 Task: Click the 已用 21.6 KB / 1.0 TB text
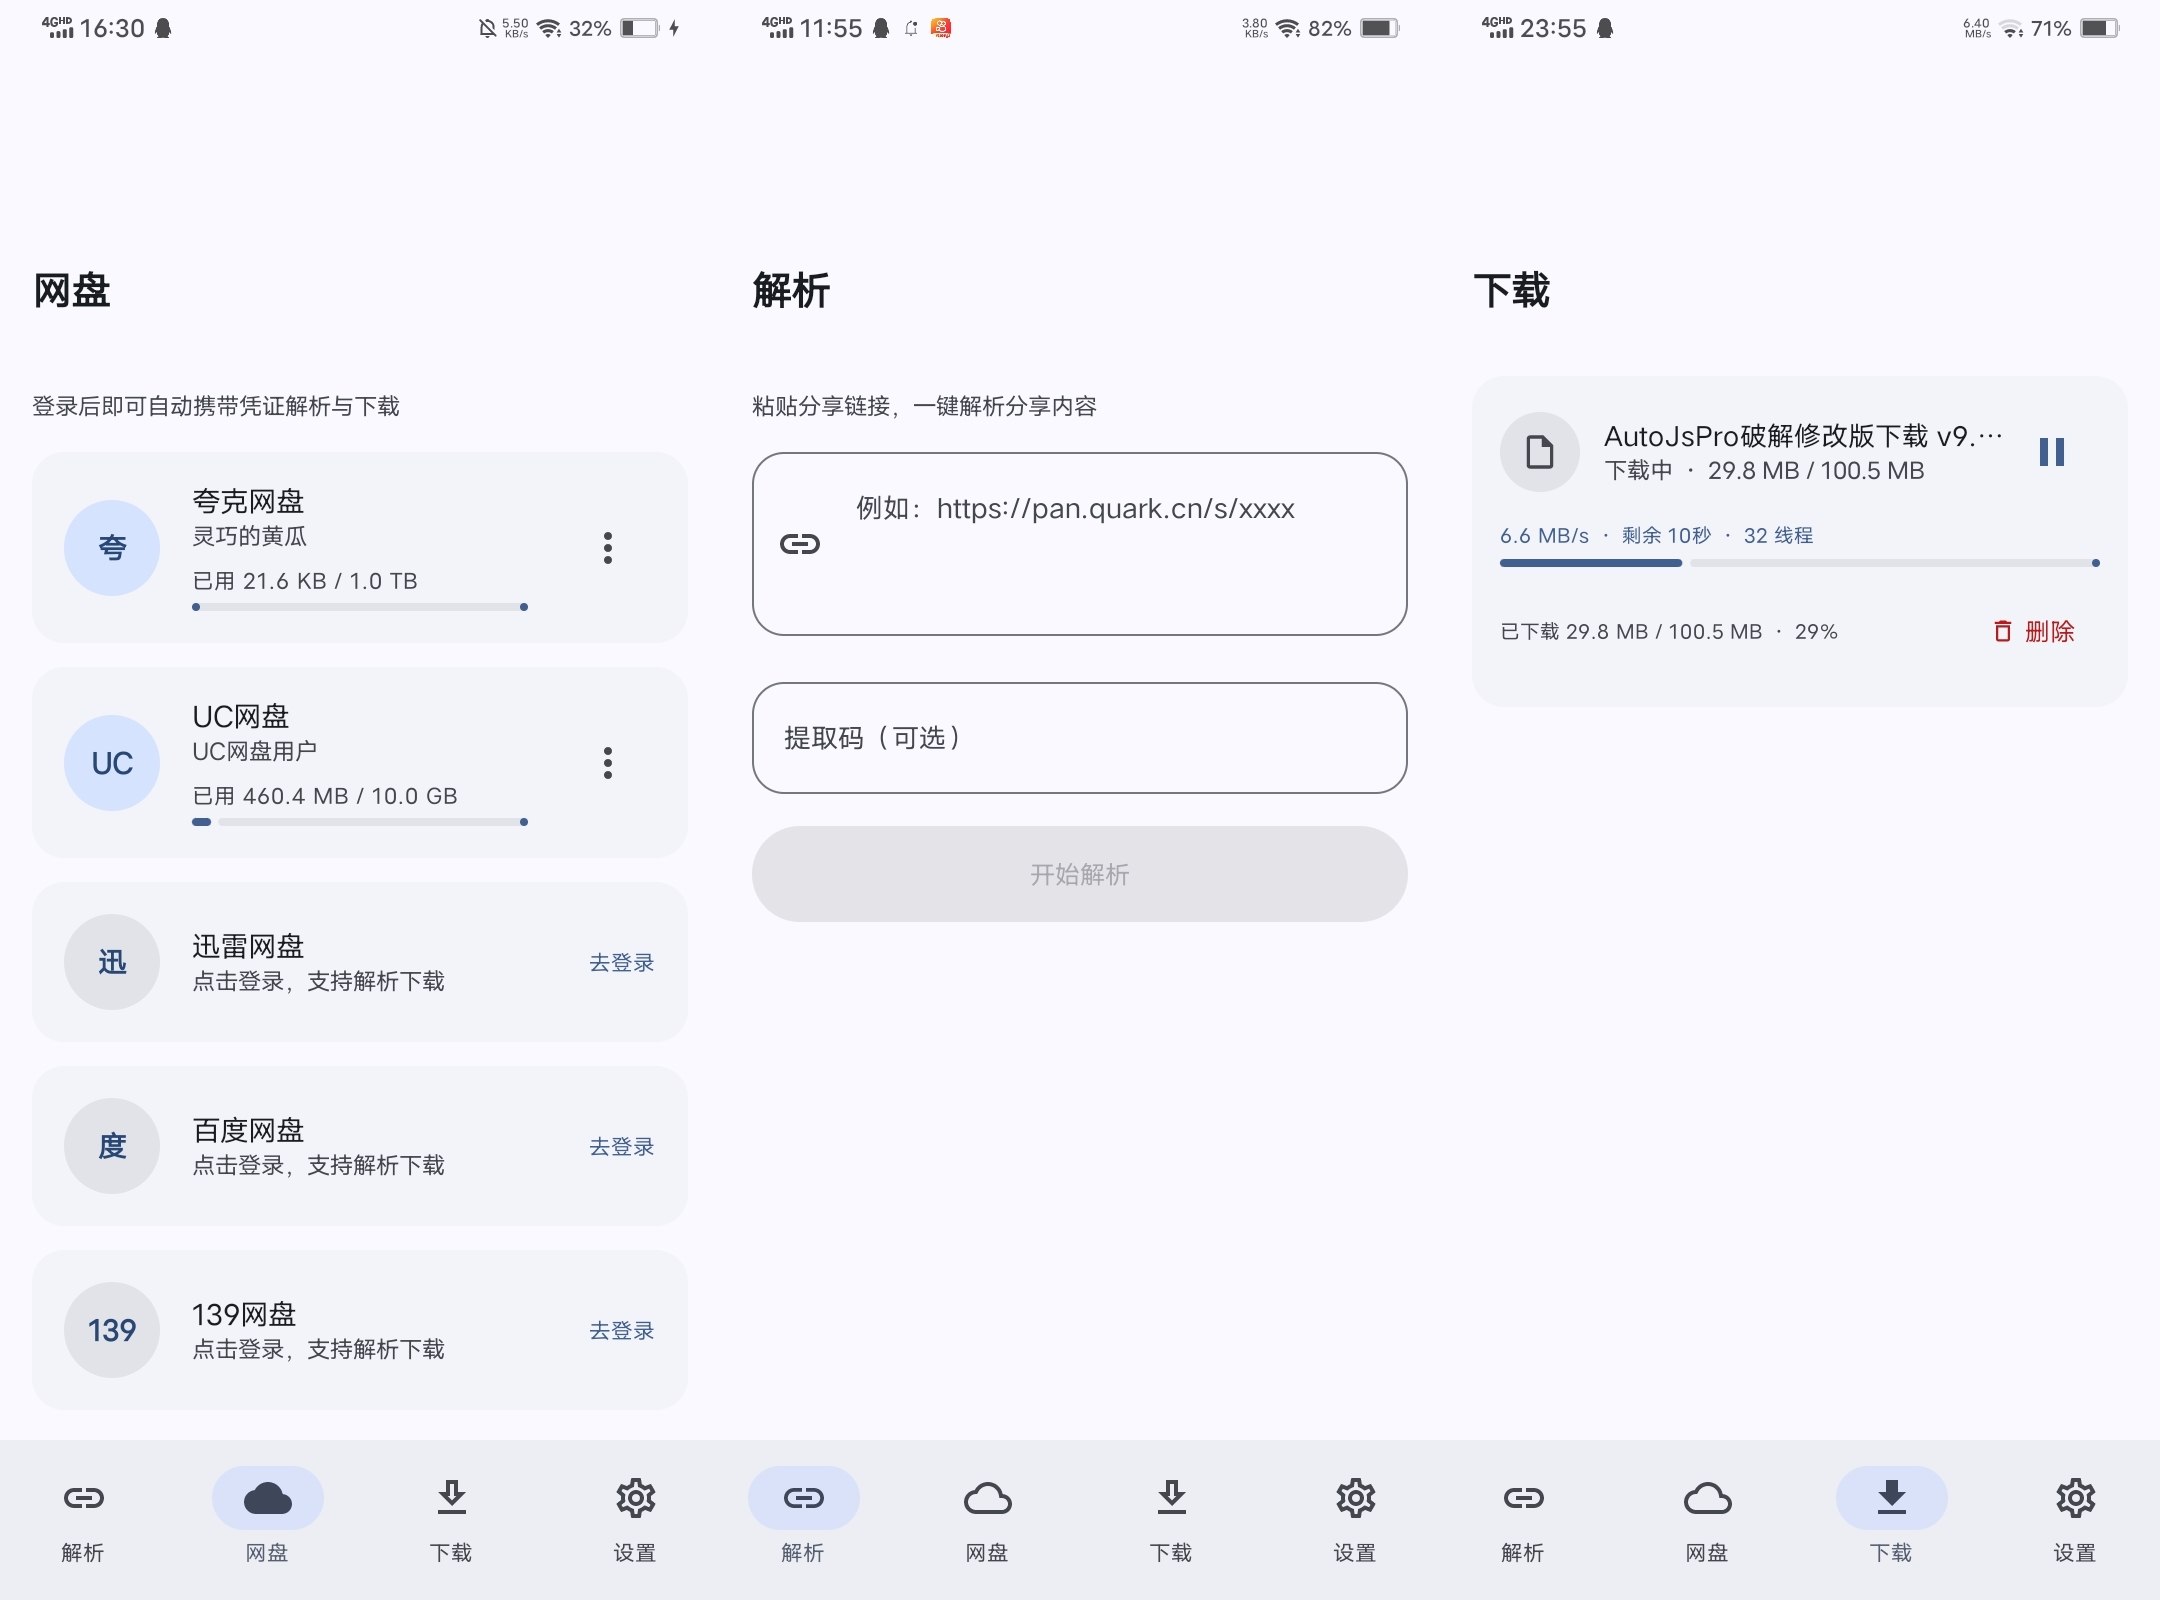[x=305, y=581]
